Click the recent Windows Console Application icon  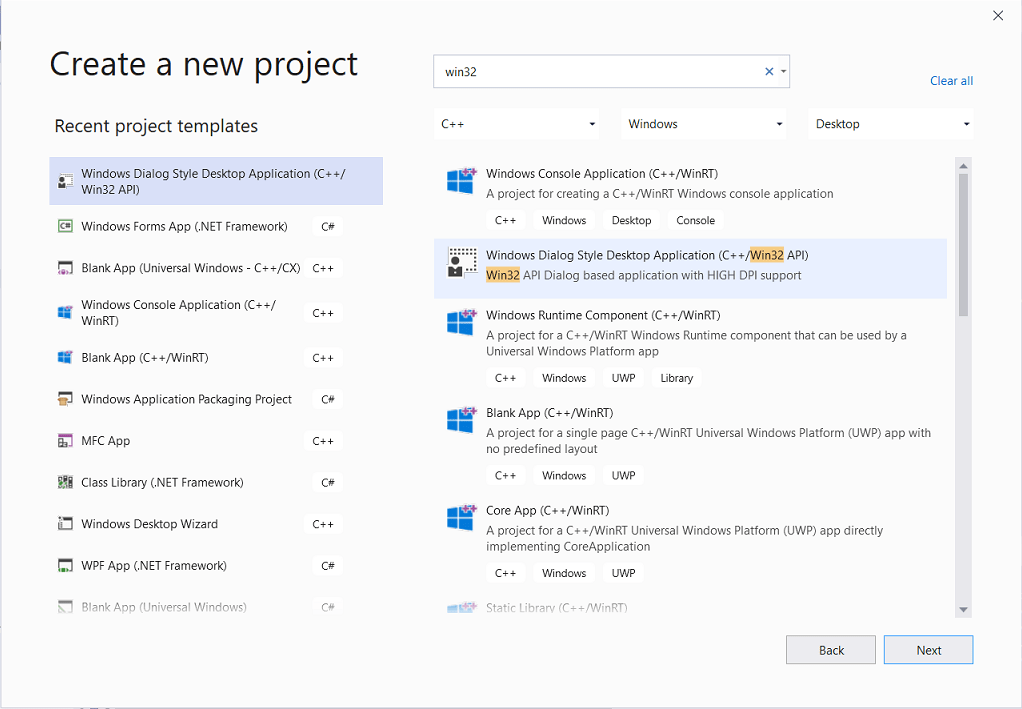(x=65, y=312)
